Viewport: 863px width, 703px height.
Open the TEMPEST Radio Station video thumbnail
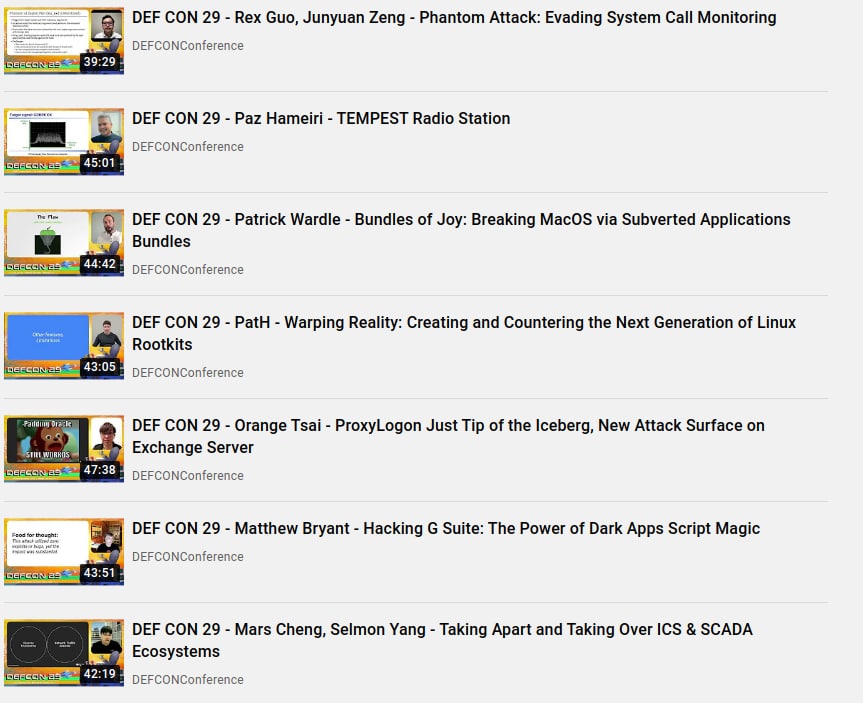tap(64, 142)
